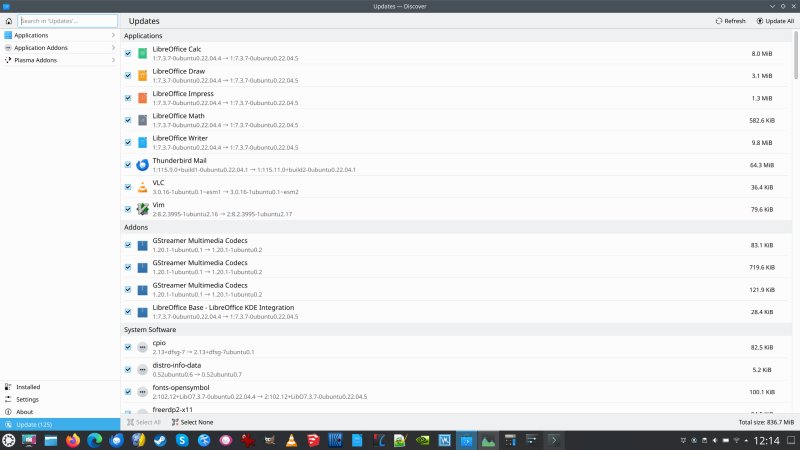Open the Settings page in sidebar

click(60, 399)
